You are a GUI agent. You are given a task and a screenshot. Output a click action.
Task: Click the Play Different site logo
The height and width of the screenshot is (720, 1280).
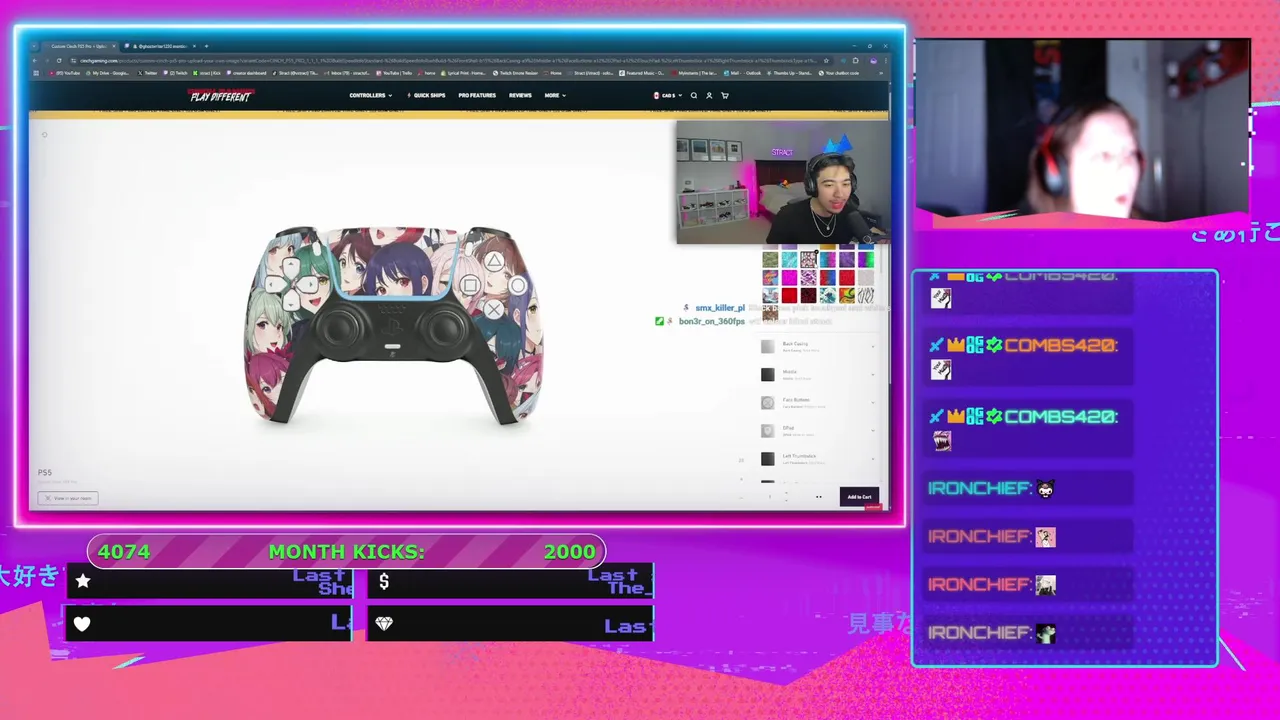tap(222, 96)
